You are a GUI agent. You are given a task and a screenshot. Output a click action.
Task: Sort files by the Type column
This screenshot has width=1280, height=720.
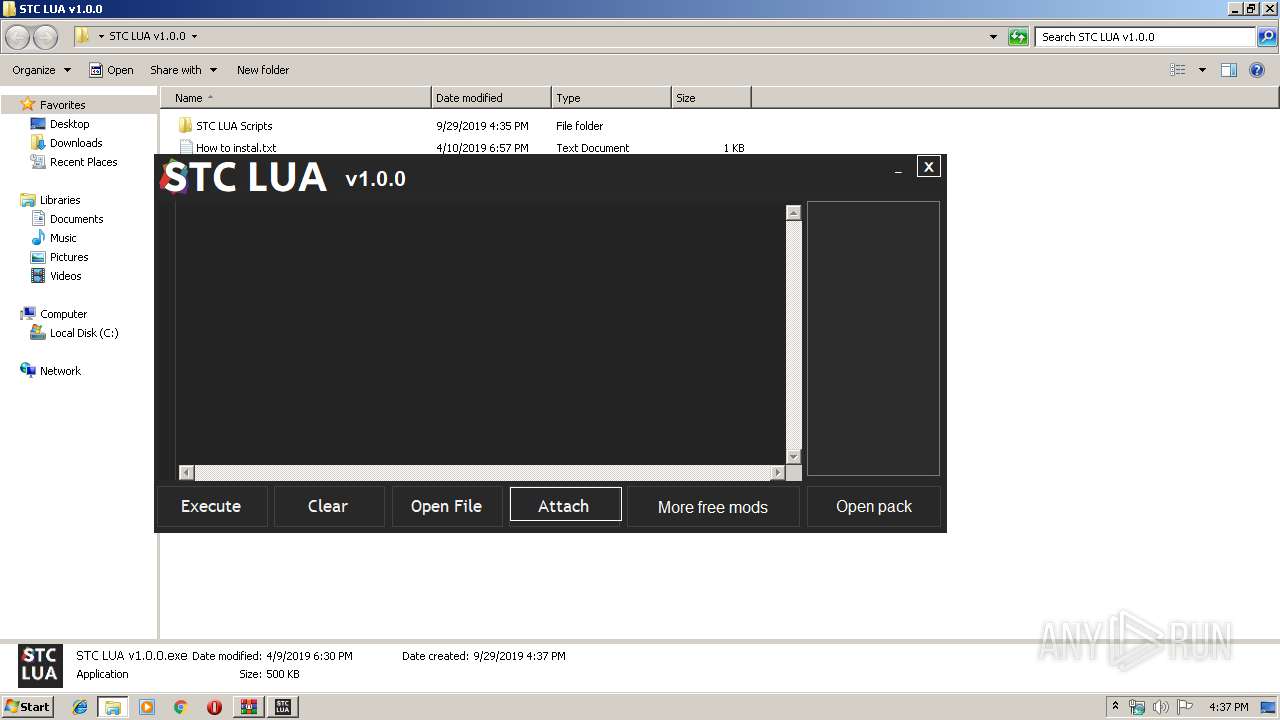click(x=611, y=98)
